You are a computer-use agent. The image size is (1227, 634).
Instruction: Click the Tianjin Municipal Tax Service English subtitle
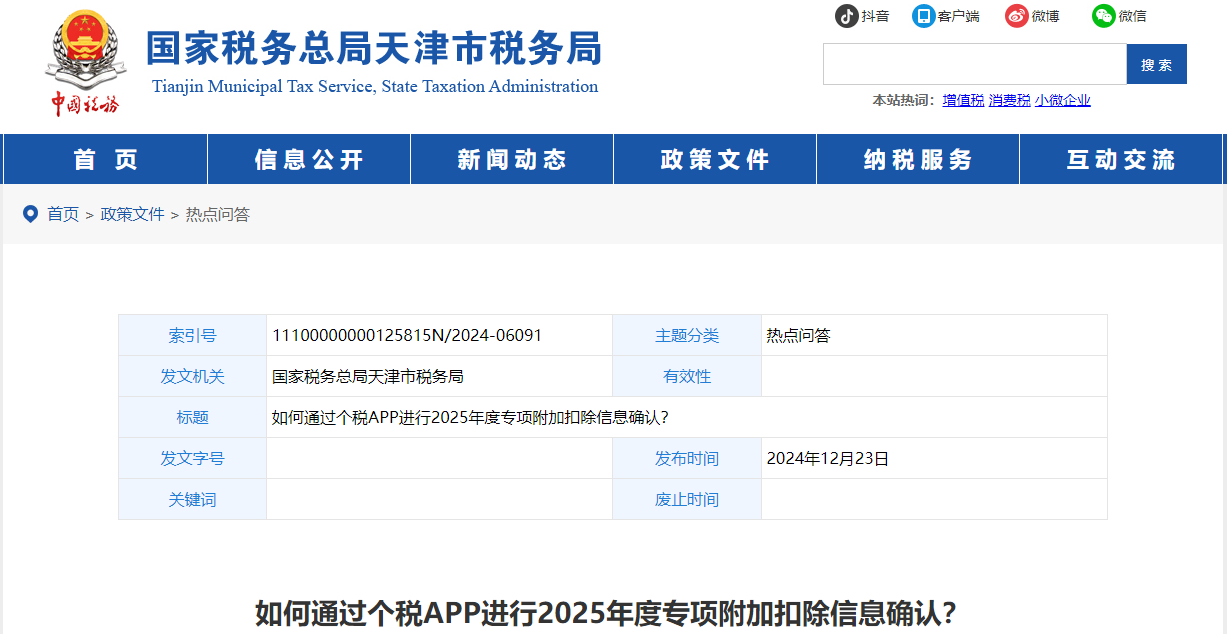(x=375, y=87)
